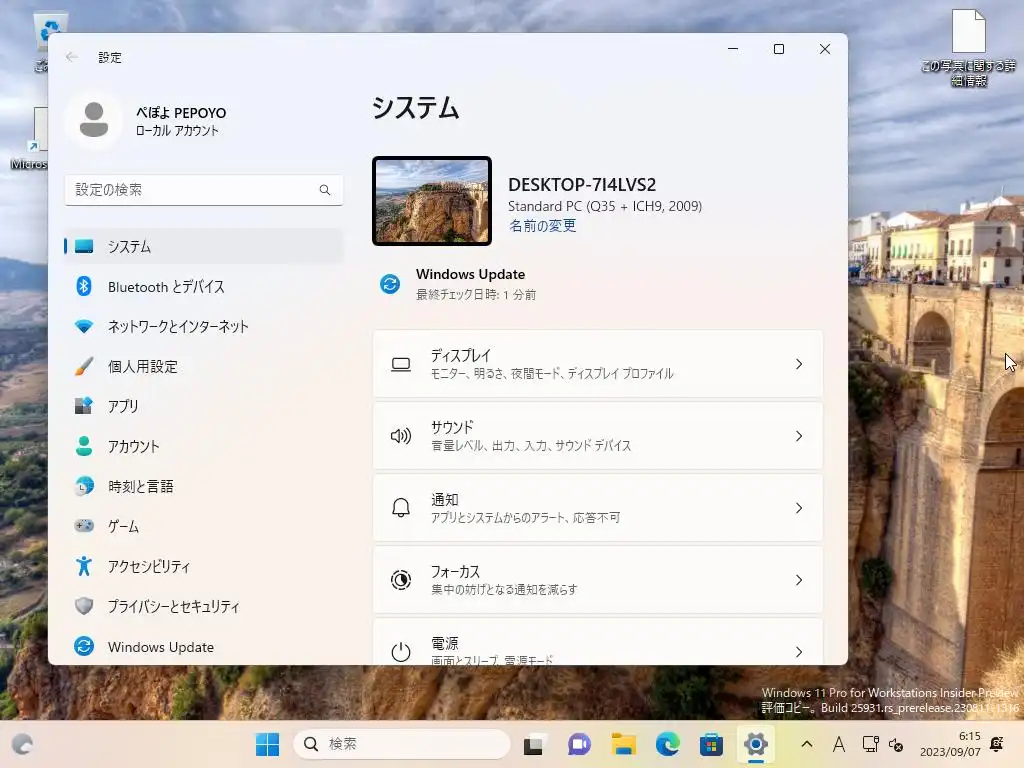Image resolution: width=1024 pixels, height=768 pixels.
Task: Open the 通知 settings card
Action: point(598,508)
